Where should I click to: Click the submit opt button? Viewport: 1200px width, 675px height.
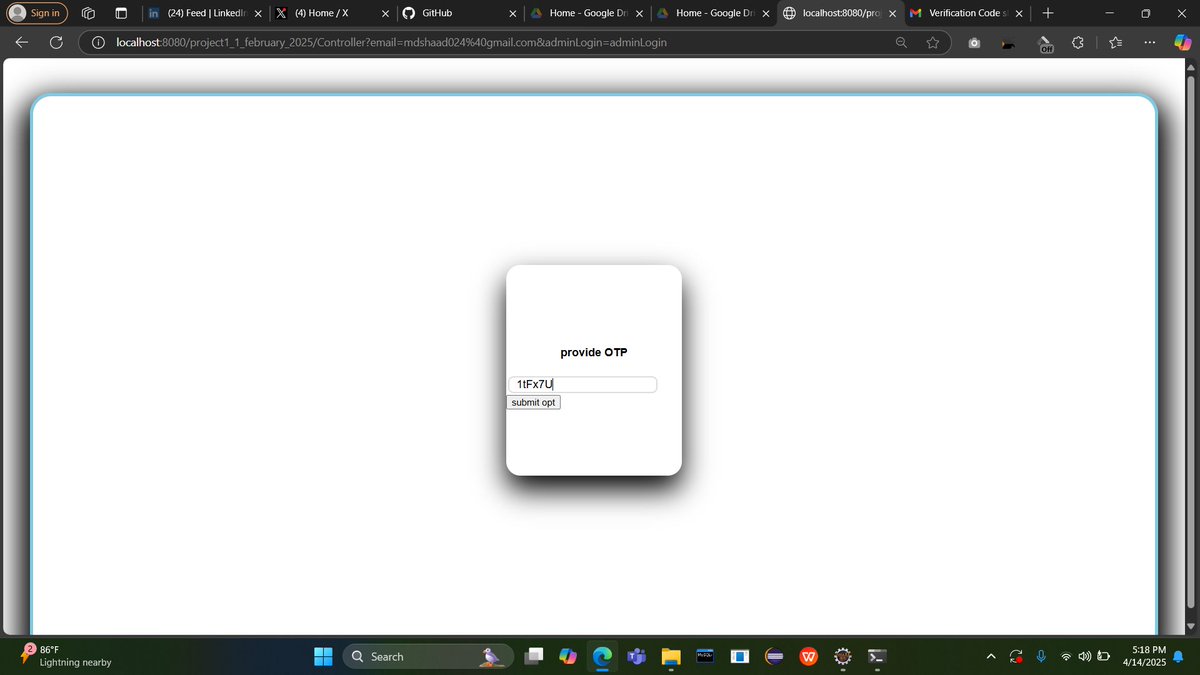(x=533, y=402)
